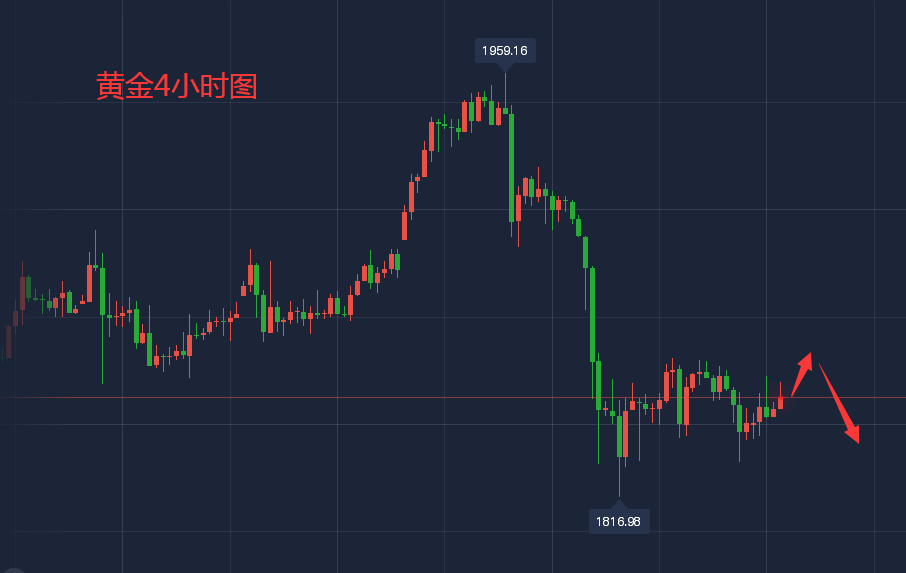Select the longest green candle in the sell-off
The image size is (906, 573).
point(593,314)
